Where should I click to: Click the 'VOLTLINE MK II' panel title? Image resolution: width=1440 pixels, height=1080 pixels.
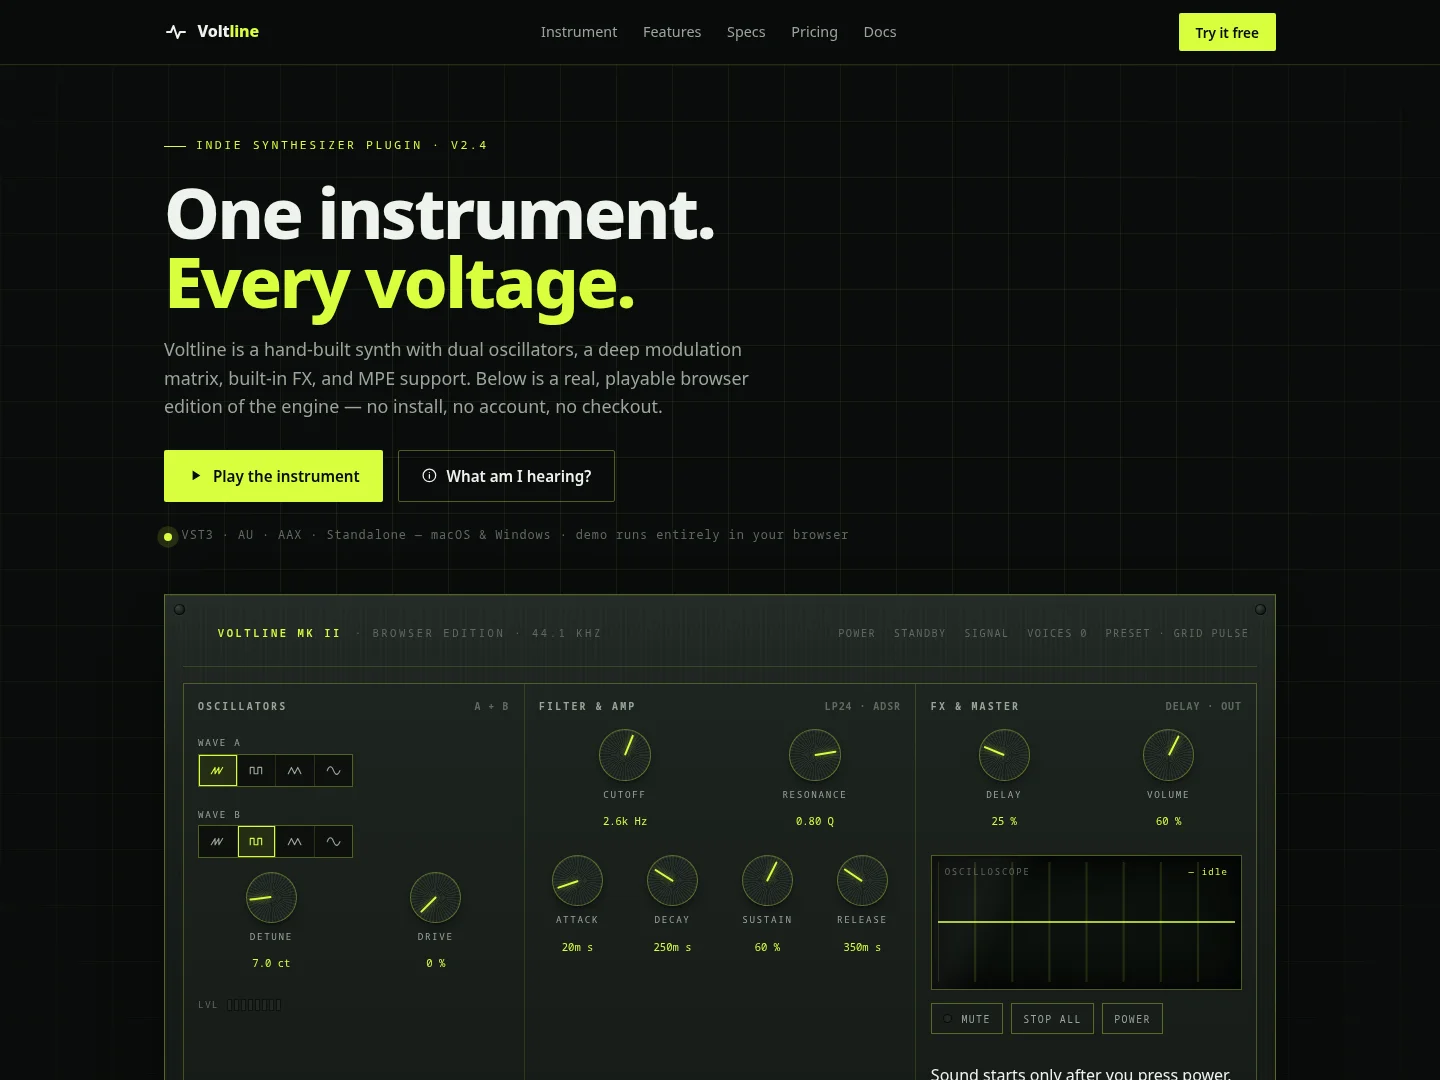279,633
